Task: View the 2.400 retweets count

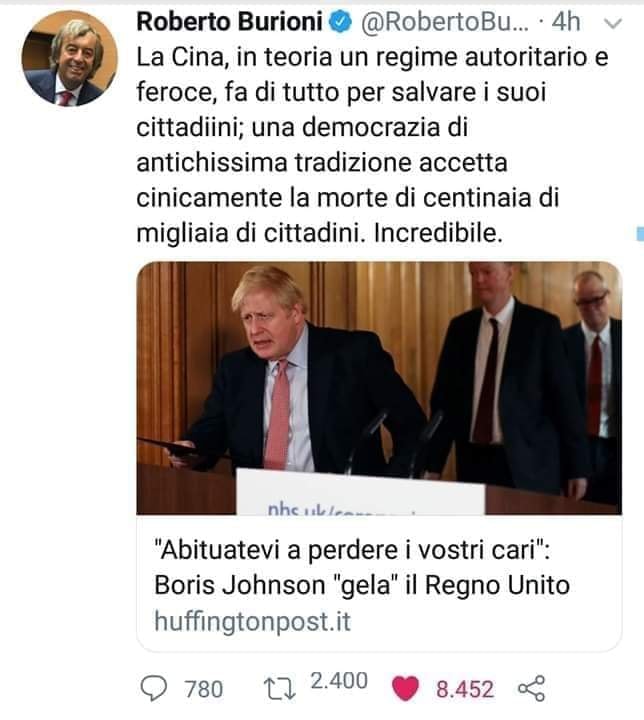Action: point(339,681)
